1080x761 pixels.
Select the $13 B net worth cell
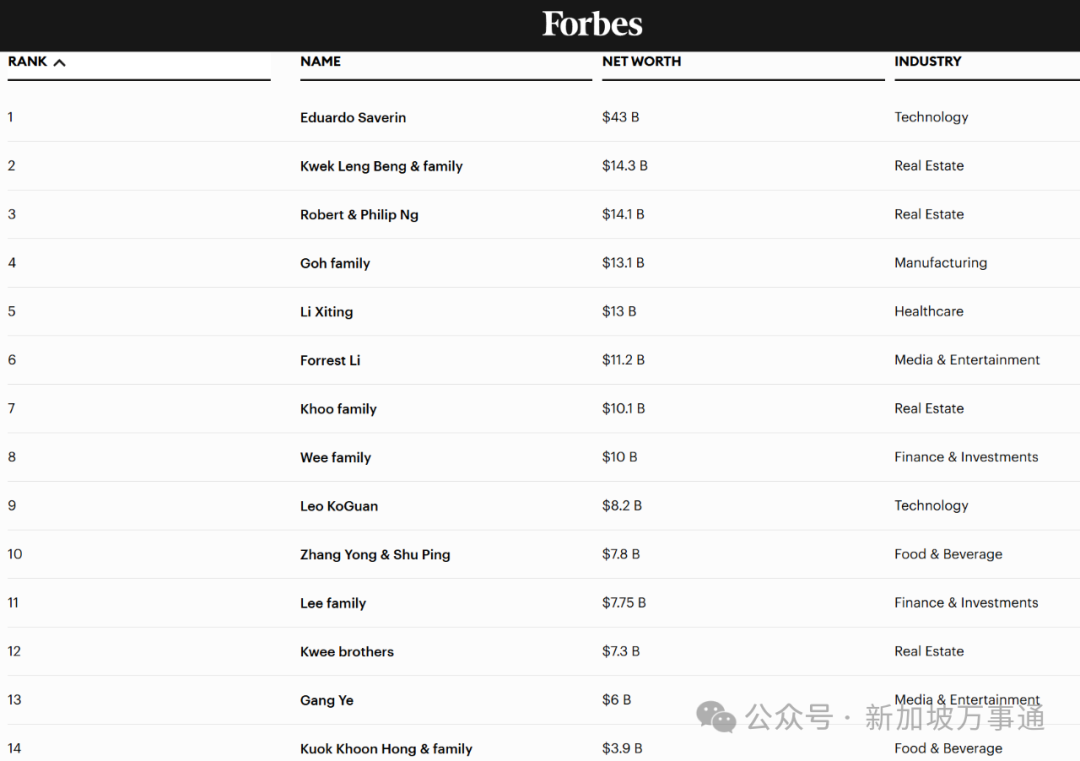point(619,311)
